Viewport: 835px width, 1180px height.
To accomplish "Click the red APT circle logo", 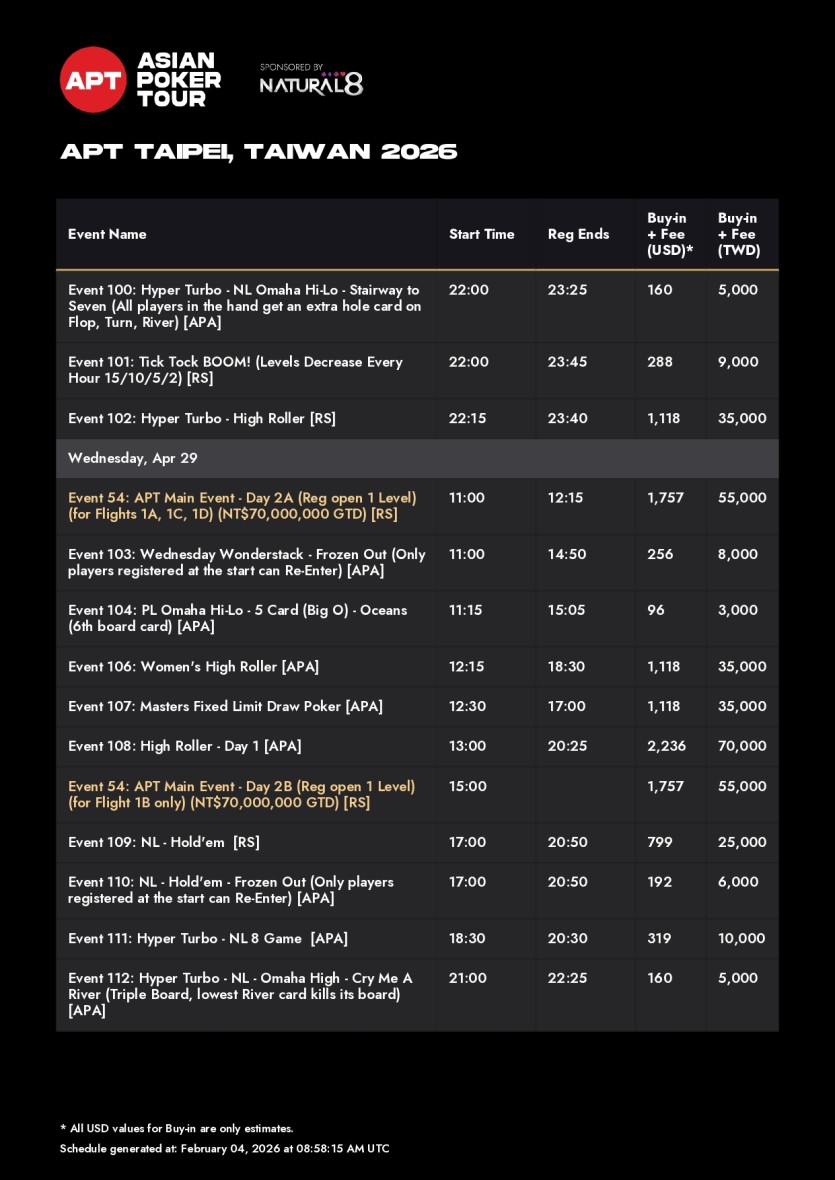I will pyautogui.click(x=93, y=80).
